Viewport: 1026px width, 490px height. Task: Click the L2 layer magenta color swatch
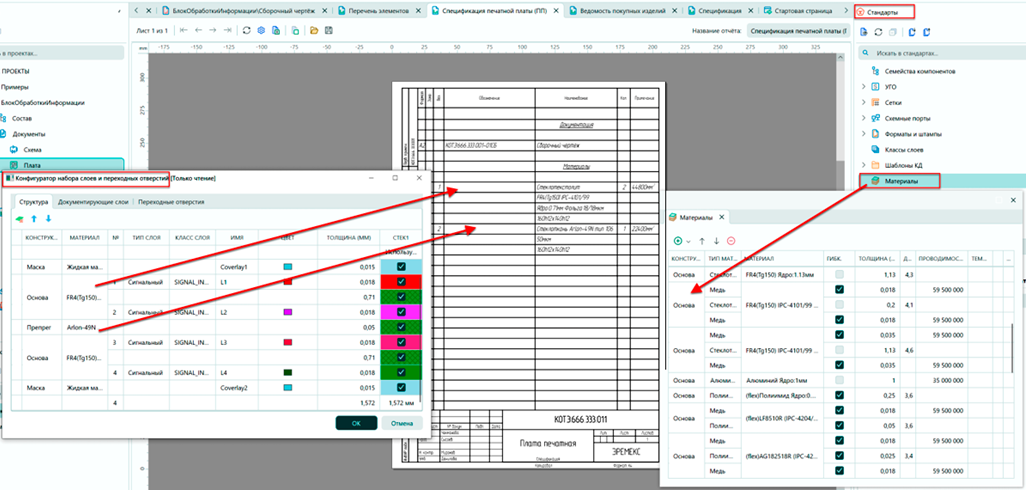click(287, 312)
